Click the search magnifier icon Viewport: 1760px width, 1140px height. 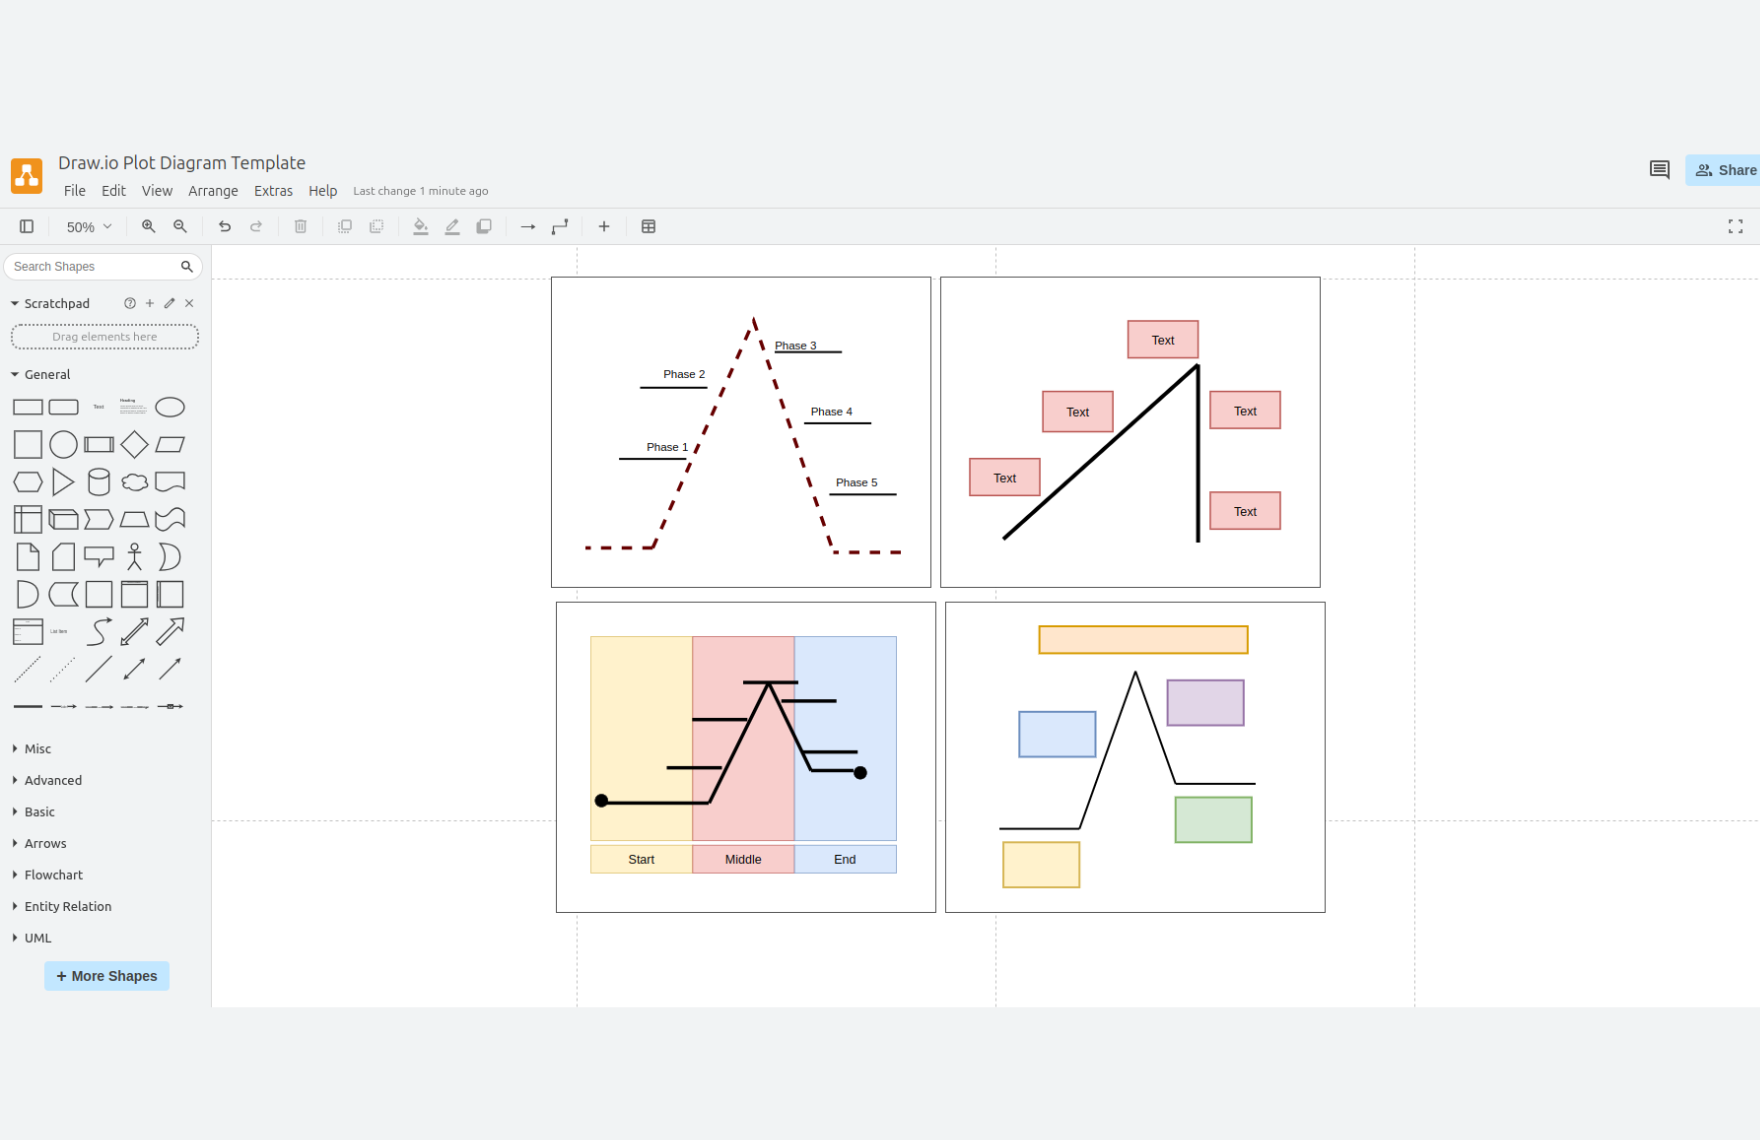coord(187,266)
